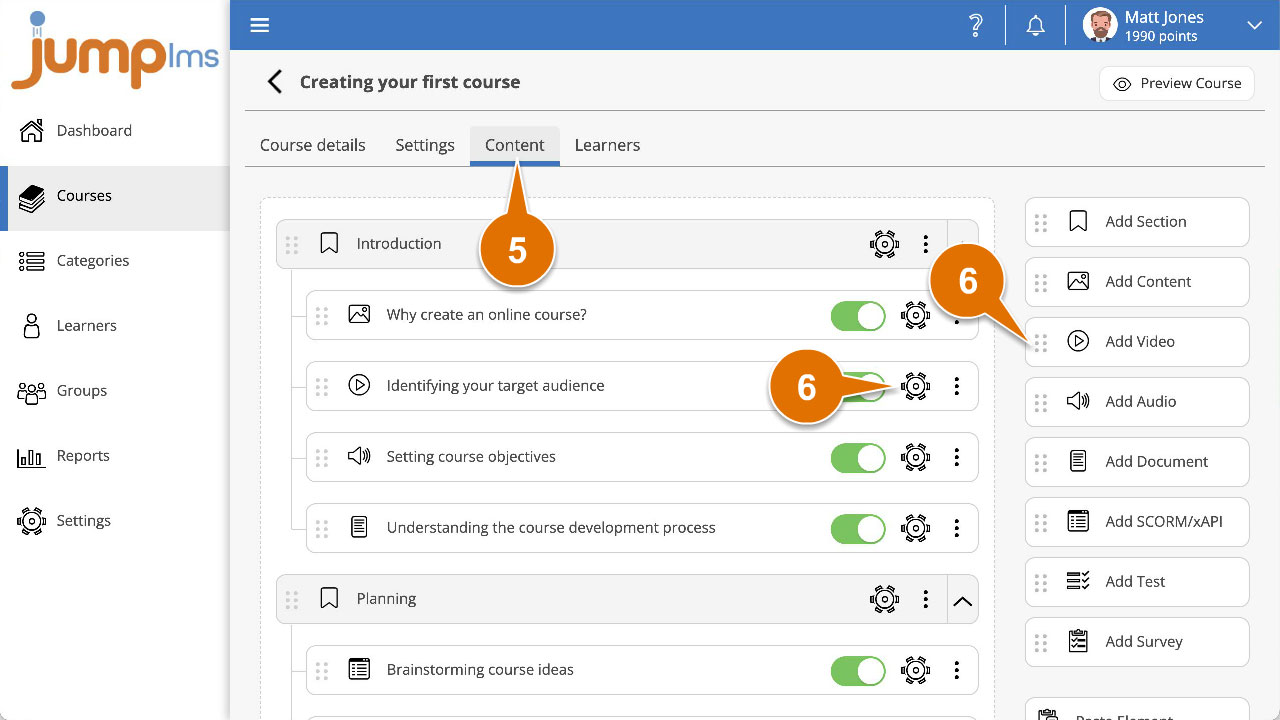Open the hamburger menu in top bar
The height and width of the screenshot is (720, 1280).
point(260,26)
